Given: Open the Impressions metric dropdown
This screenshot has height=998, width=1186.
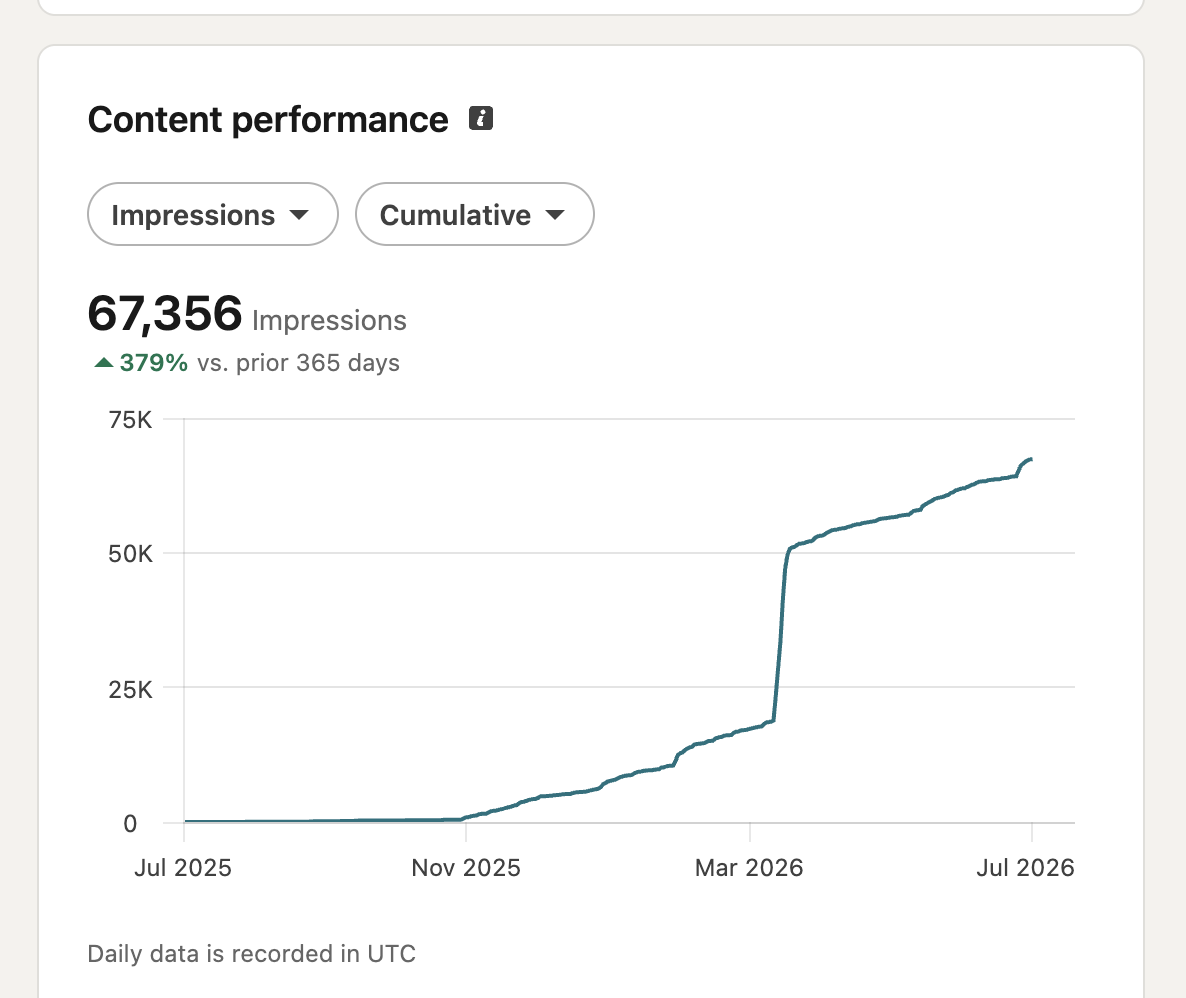Looking at the screenshot, I should click(213, 214).
